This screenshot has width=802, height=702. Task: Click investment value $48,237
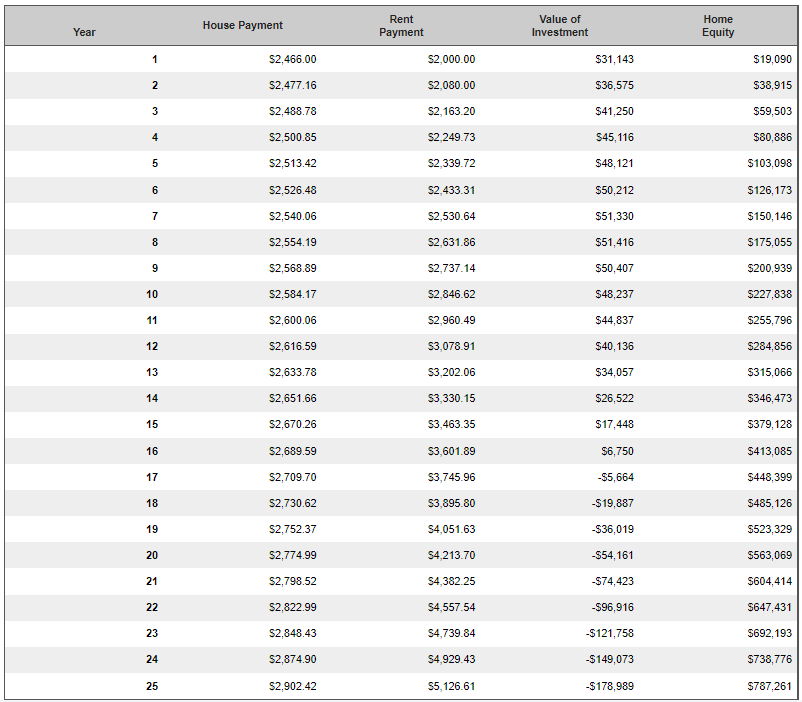[614, 295]
